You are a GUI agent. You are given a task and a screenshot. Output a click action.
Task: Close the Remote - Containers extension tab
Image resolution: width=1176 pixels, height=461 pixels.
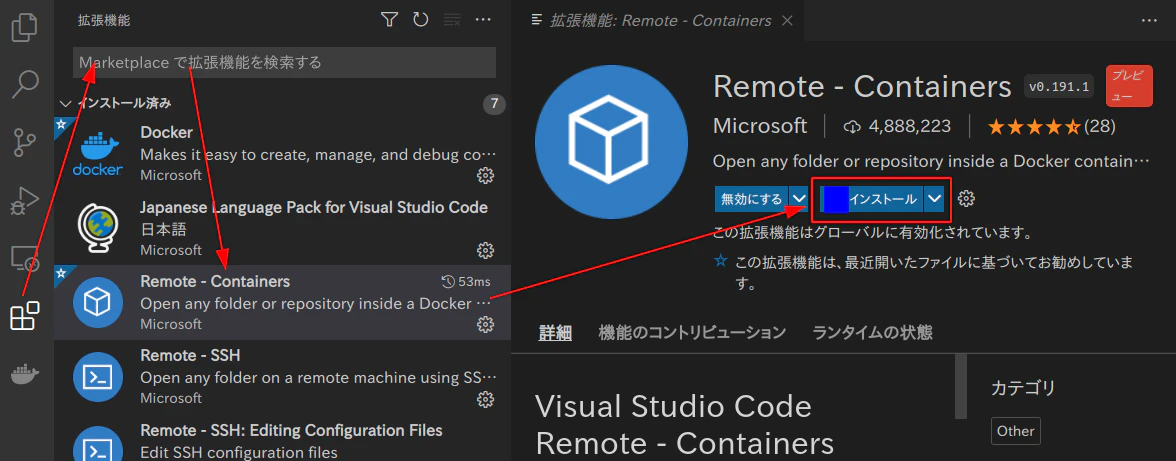point(787,20)
